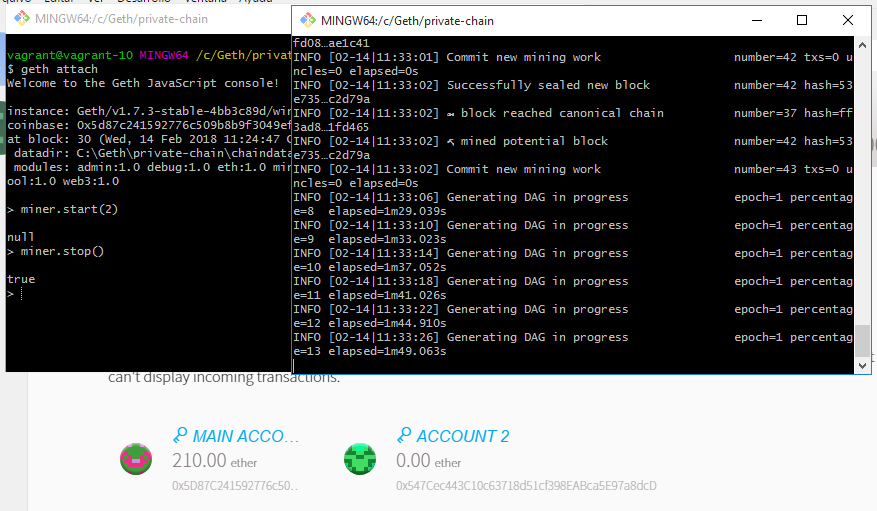877x511 pixels.
Task: Click the 'miner.stop()' command line
Action: pos(55,251)
